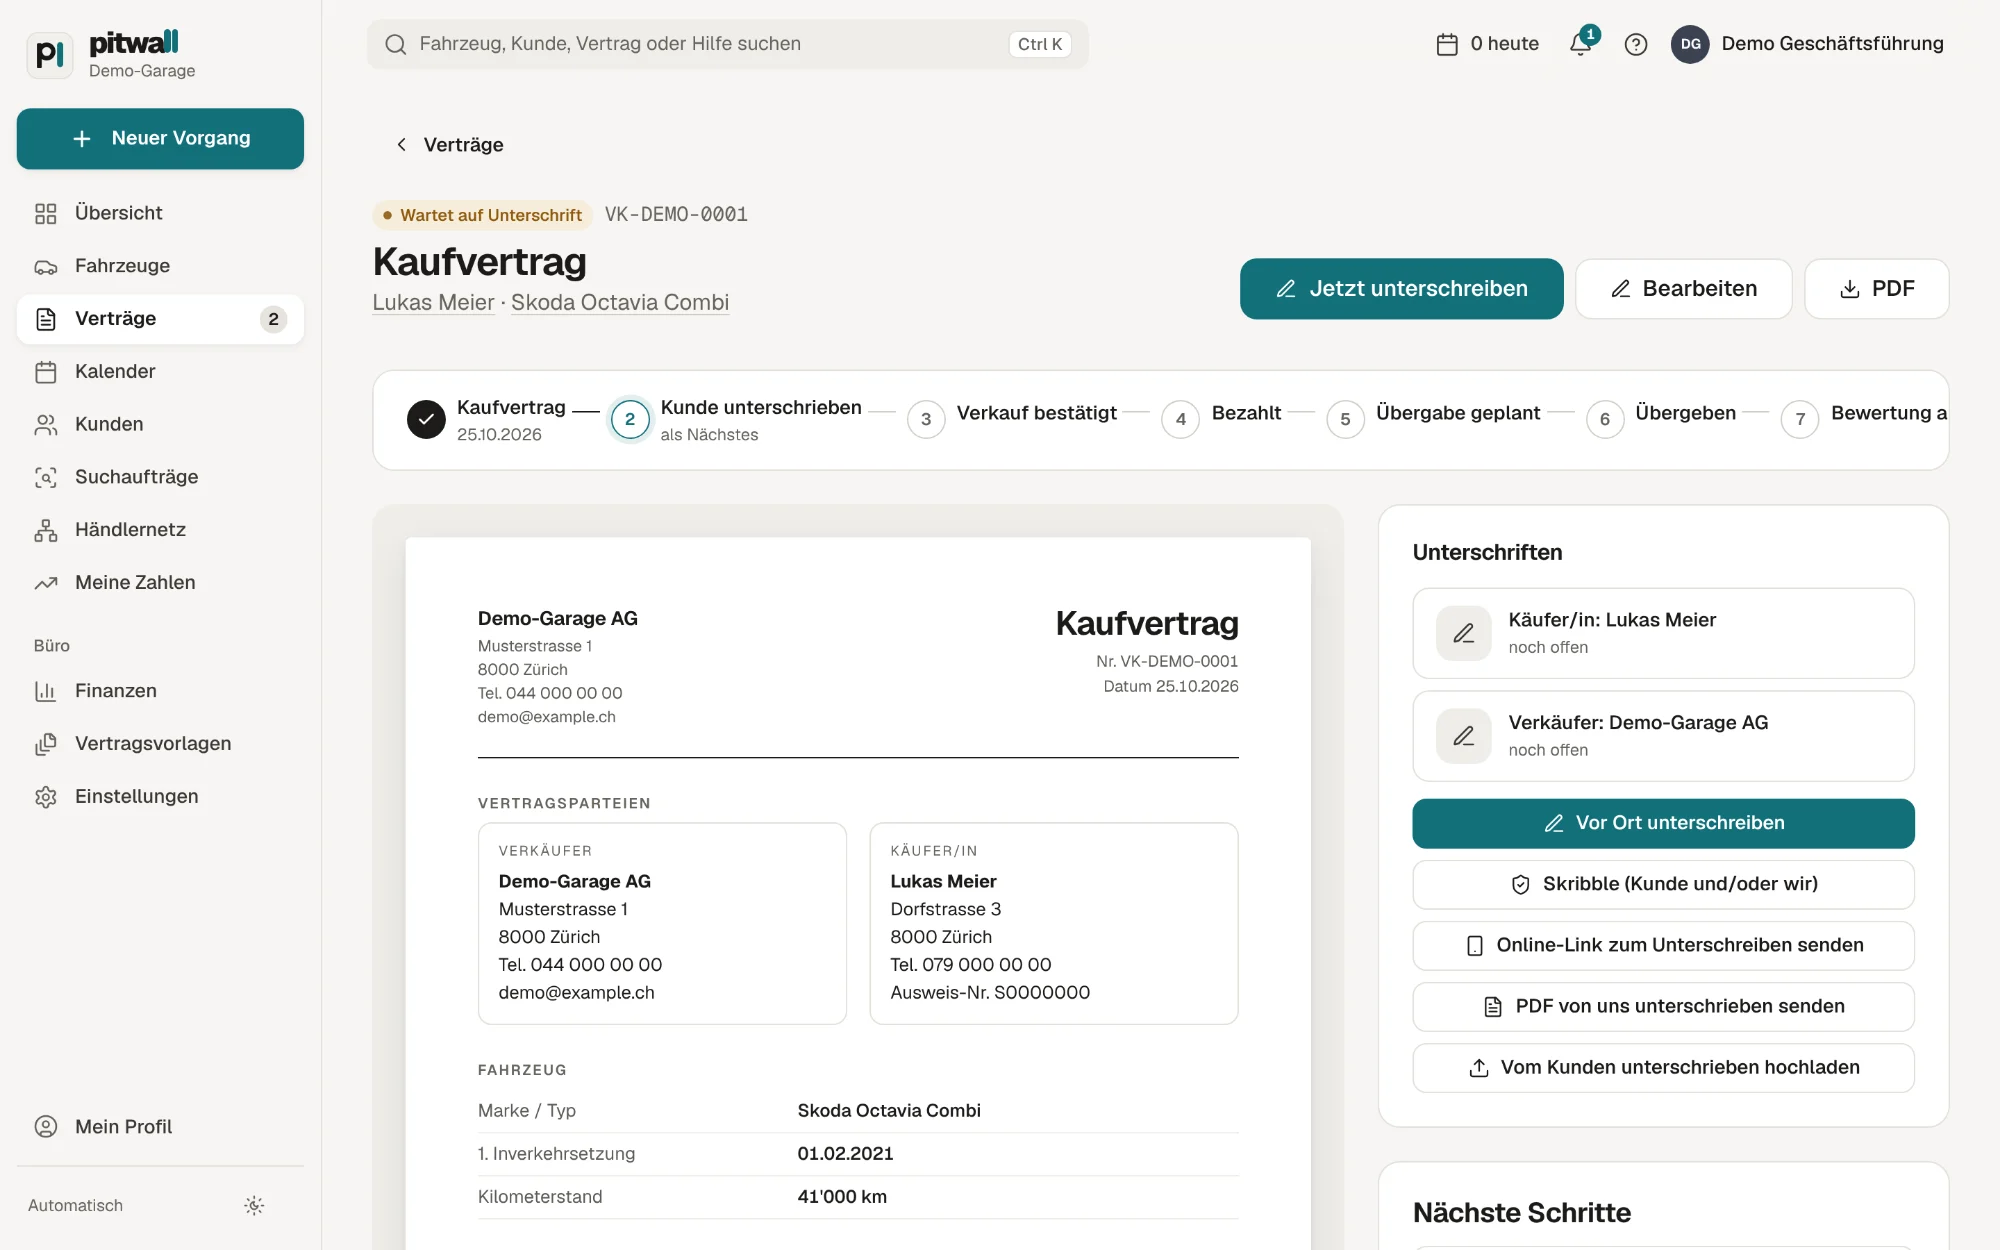
Task: Click the calendar icon beside '0 heute'
Action: pyautogui.click(x=1447, y=44)
